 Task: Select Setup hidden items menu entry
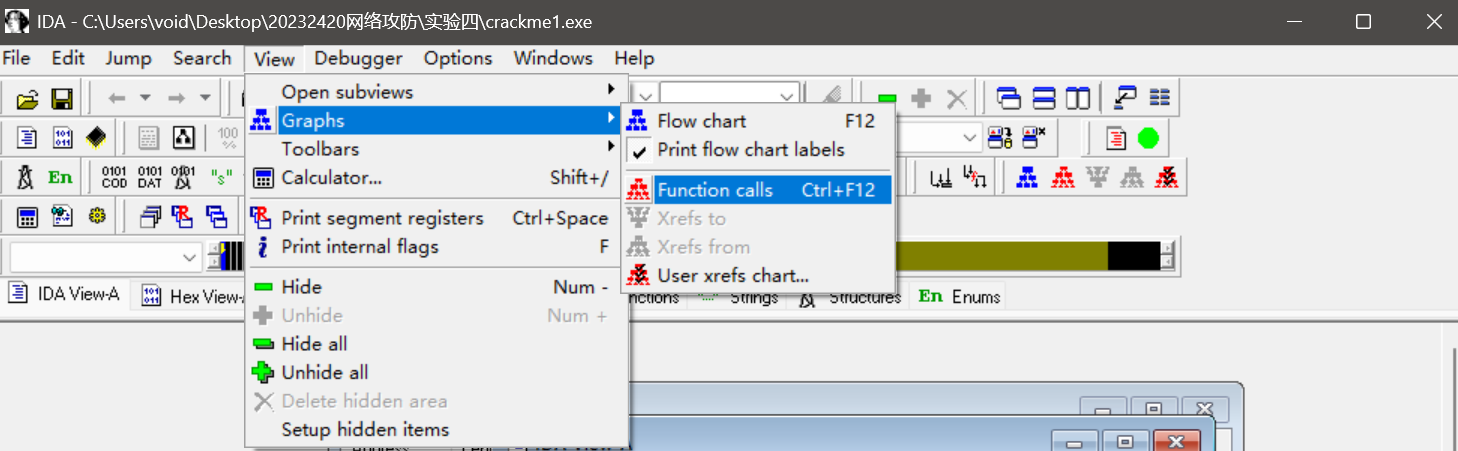436,430
